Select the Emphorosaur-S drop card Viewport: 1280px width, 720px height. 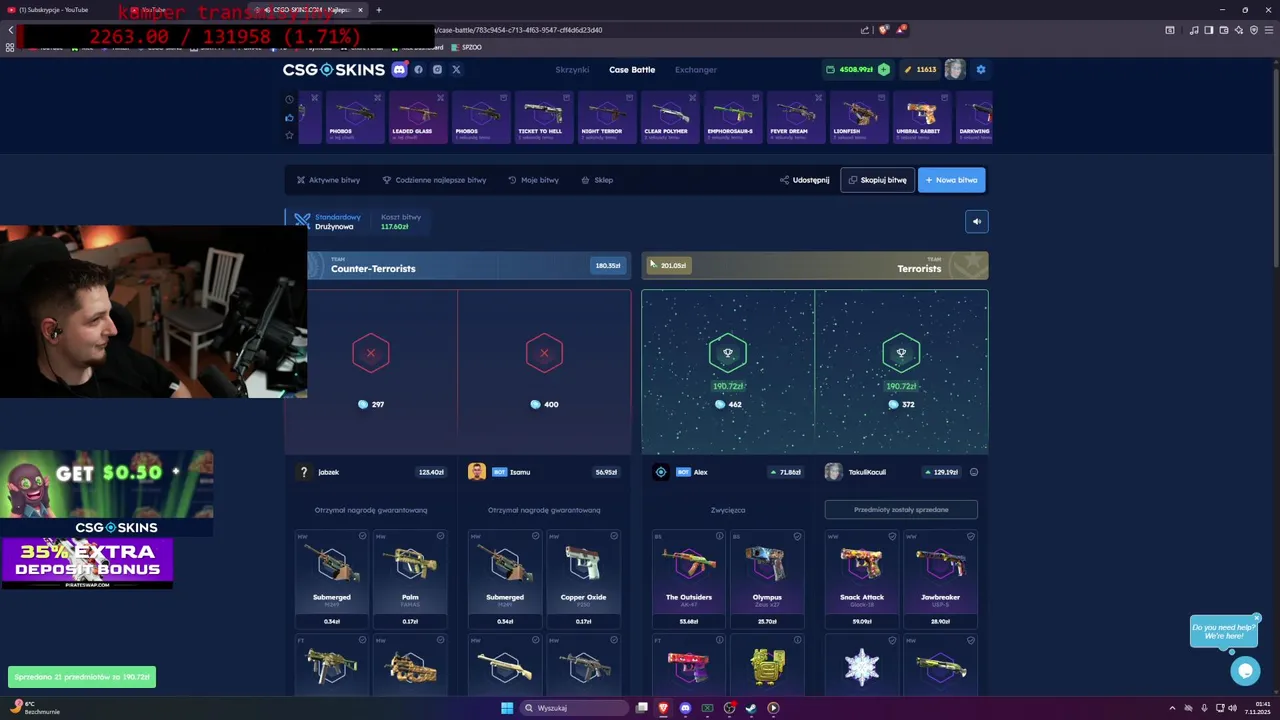coord(733,117)
